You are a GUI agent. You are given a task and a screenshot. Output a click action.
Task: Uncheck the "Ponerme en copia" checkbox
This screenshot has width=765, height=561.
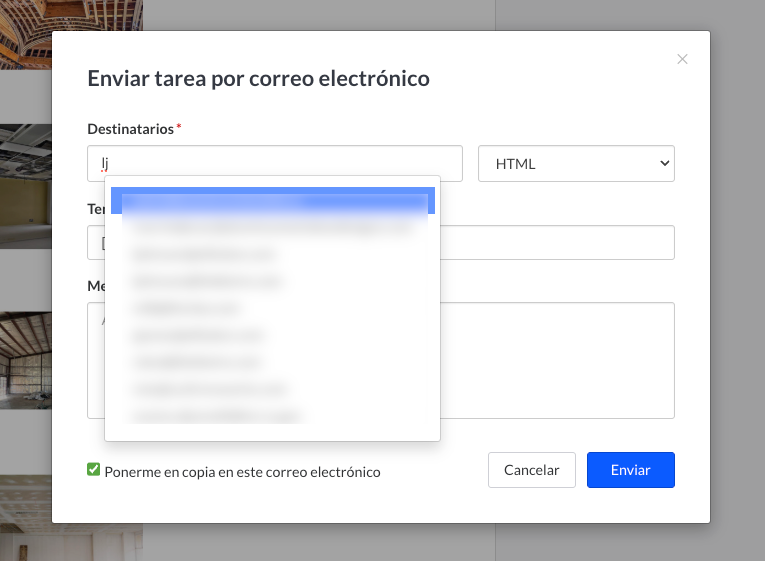[94, 469]
